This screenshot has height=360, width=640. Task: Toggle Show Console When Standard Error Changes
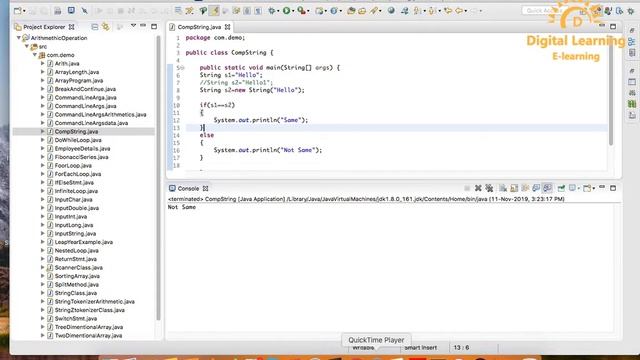[548, 188]
